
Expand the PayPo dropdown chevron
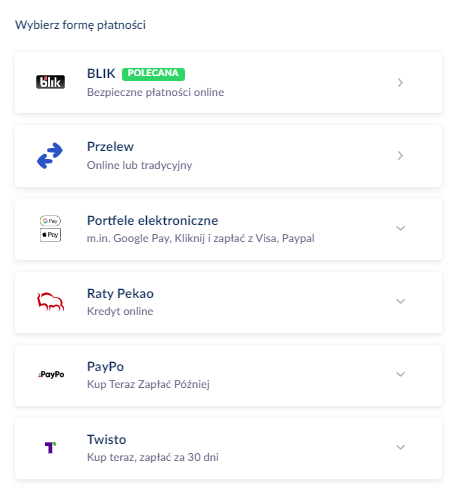pos(400,374)
